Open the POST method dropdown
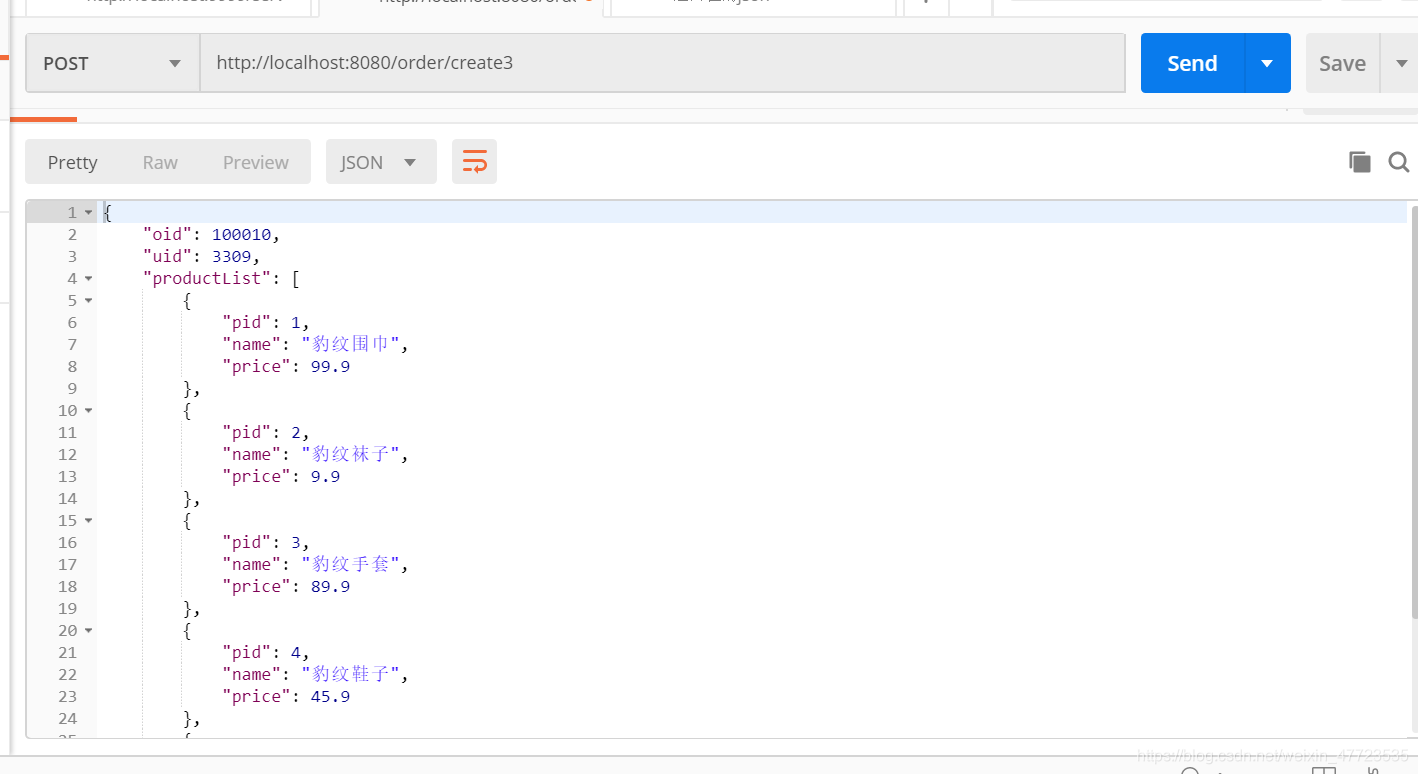Image resolution: width=1418 pixels, height=774 pixels. click(113, 63)
